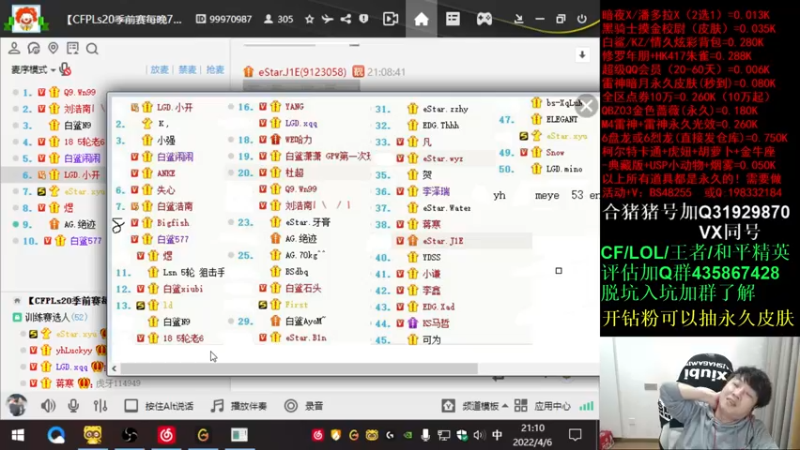The image size is (800, 450).
Task: Click the shield icon in title bar
Action: [363, 19]
